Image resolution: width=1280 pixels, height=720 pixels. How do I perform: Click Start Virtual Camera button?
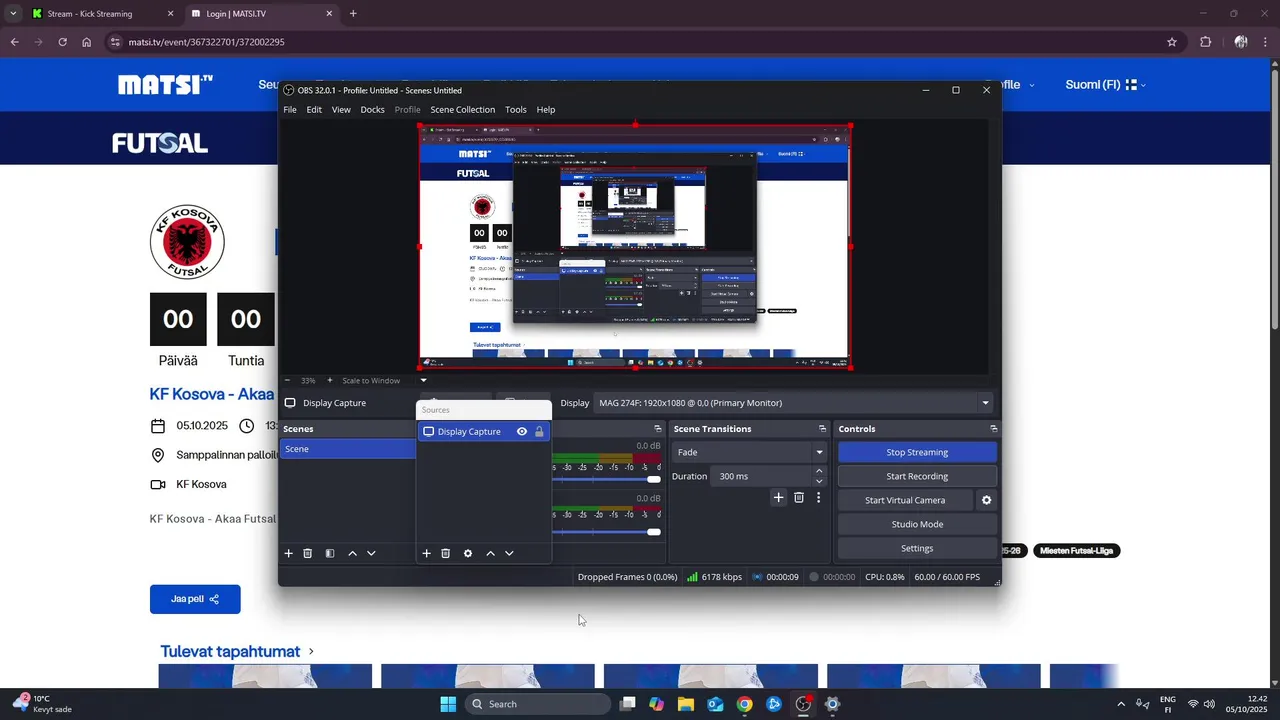[905, 500]
